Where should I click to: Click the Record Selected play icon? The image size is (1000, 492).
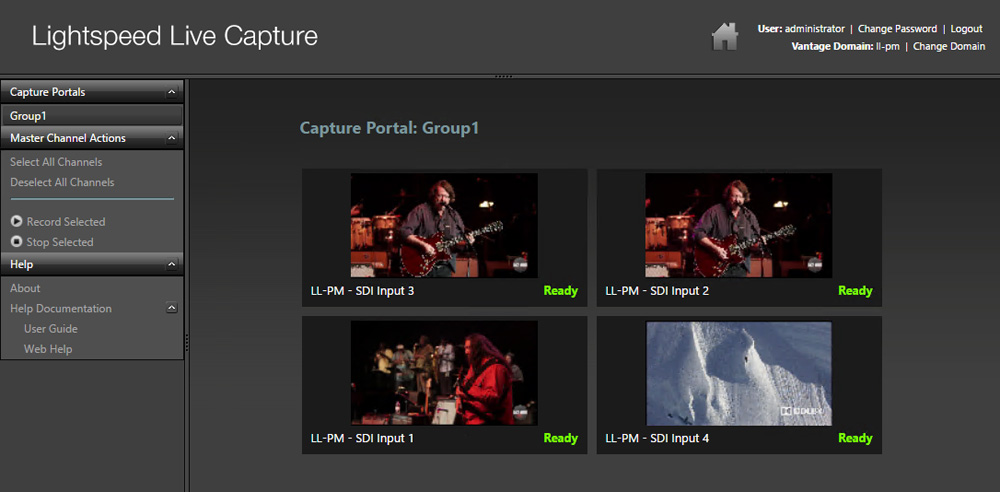[x=17, y=222]
